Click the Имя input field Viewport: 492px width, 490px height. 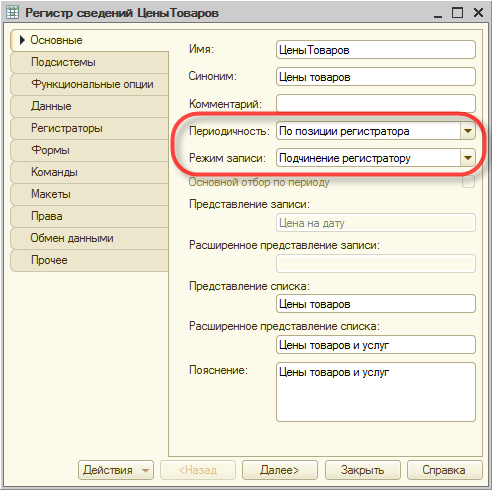[376, 50]
